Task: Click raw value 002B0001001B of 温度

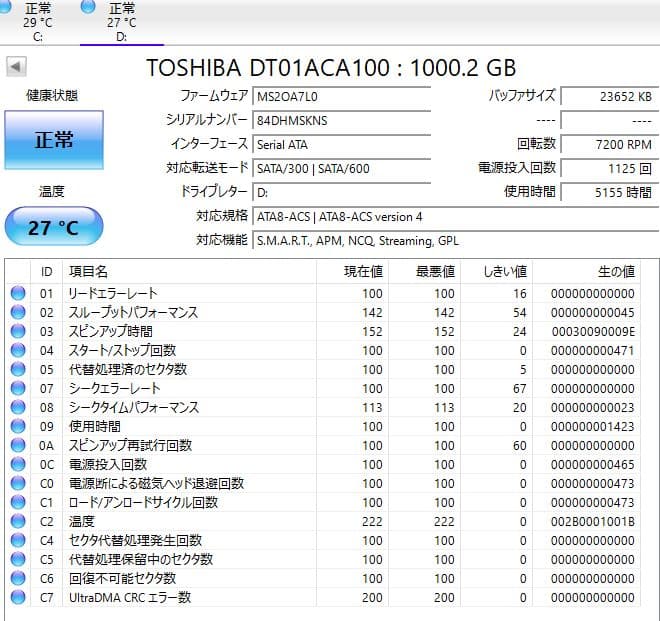Action: click(x=593, y=522)
